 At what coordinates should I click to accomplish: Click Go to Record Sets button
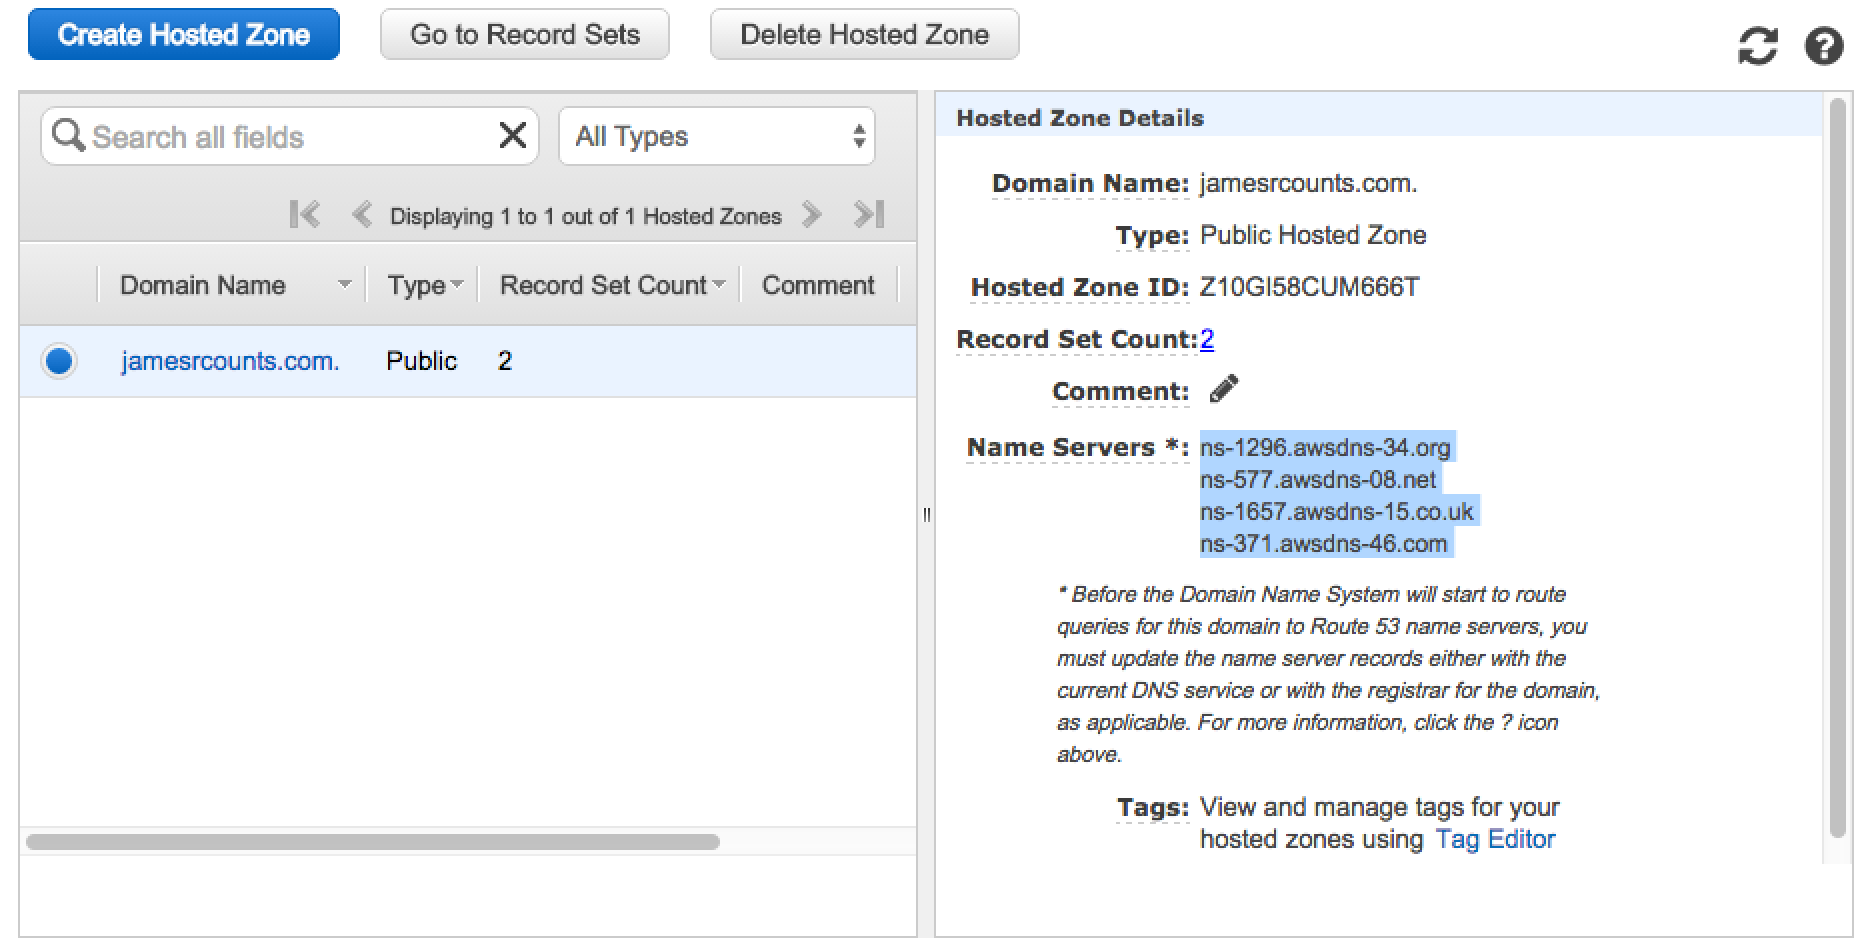[x=525, y=35]
